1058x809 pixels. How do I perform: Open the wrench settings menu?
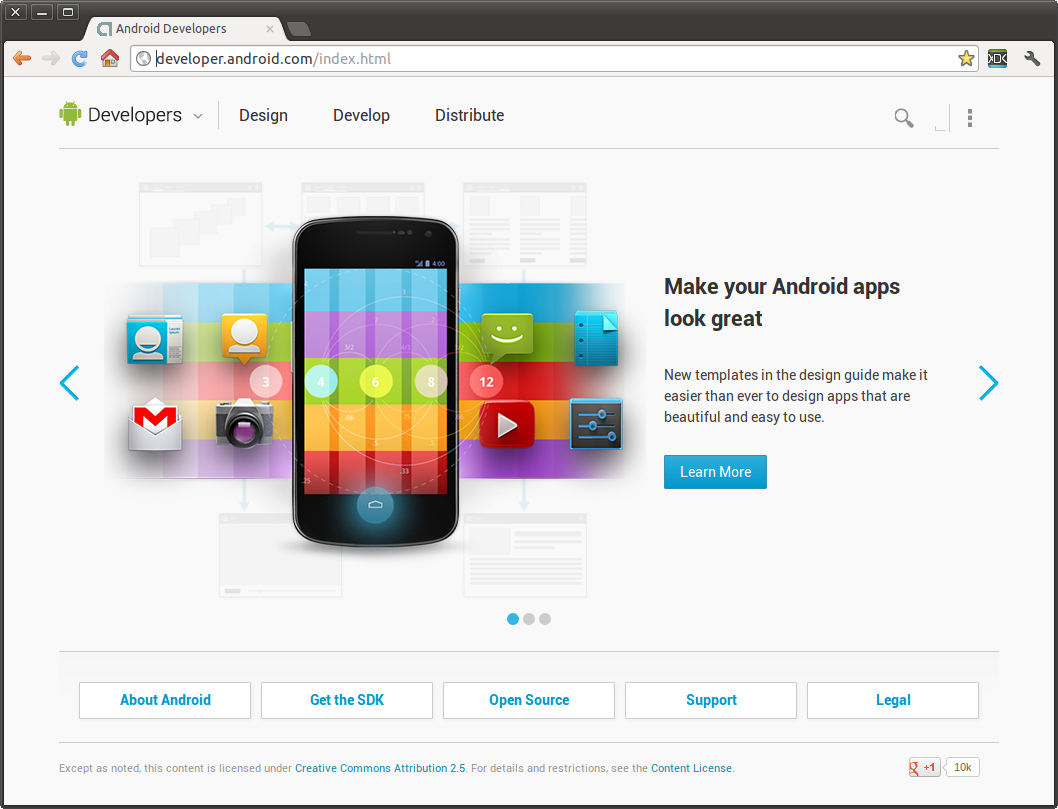click(1032, 59)
